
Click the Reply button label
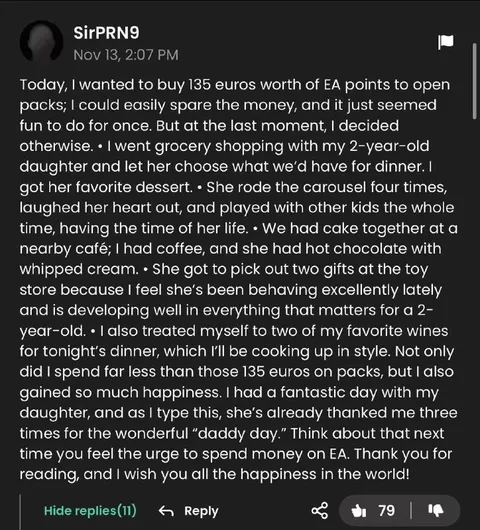coord(201,511)
